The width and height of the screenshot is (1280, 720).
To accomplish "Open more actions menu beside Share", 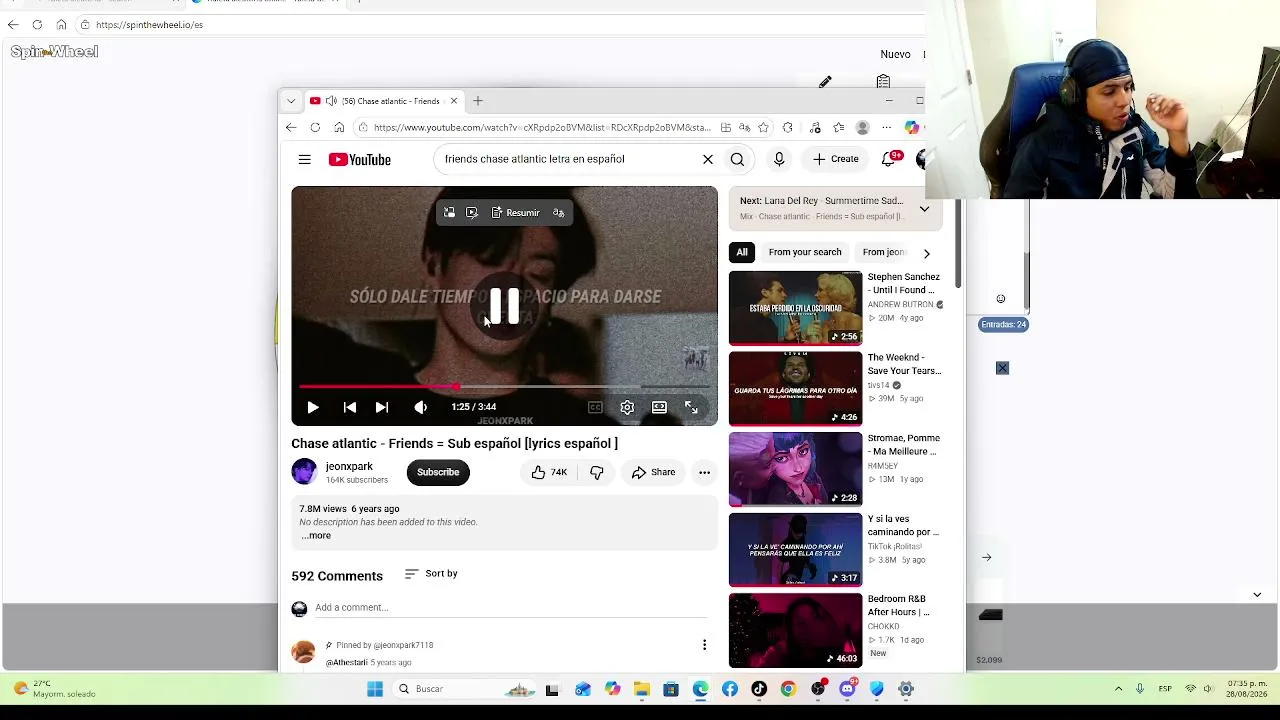I will click(704, 472).
